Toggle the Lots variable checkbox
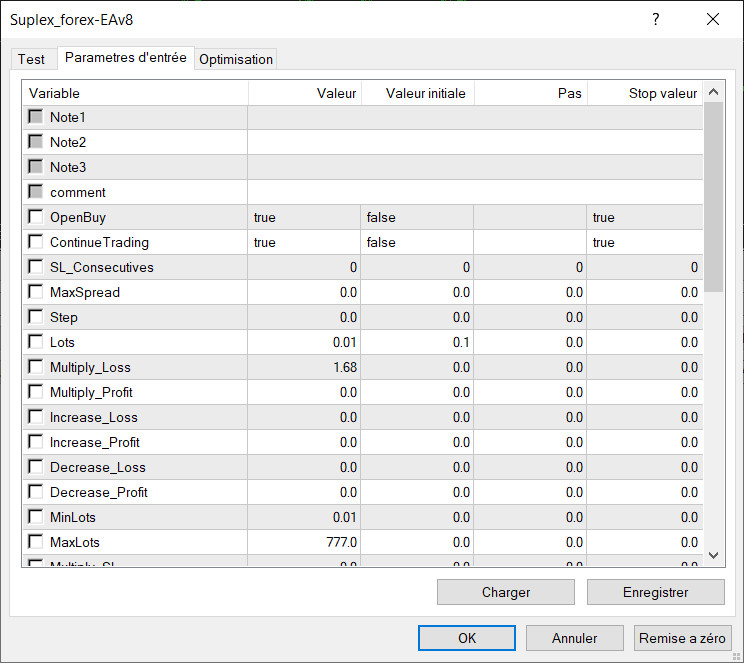Viewport: 744px width, 663px height. (x=36, y=342)
